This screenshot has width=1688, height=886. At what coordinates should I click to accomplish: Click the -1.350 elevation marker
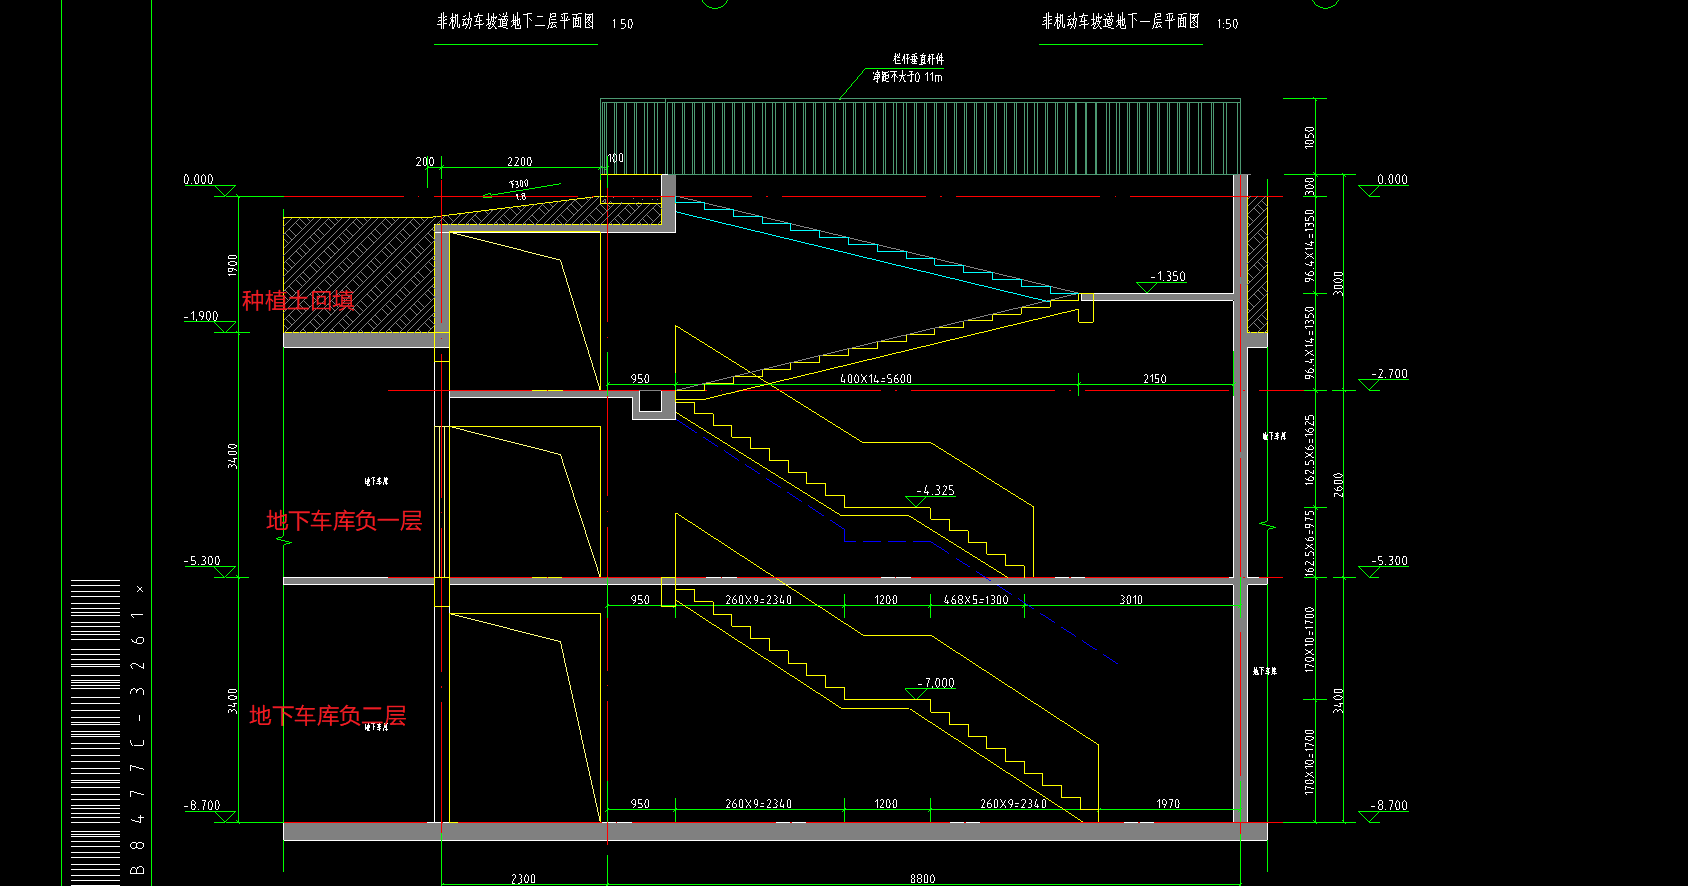(1167, 277)
